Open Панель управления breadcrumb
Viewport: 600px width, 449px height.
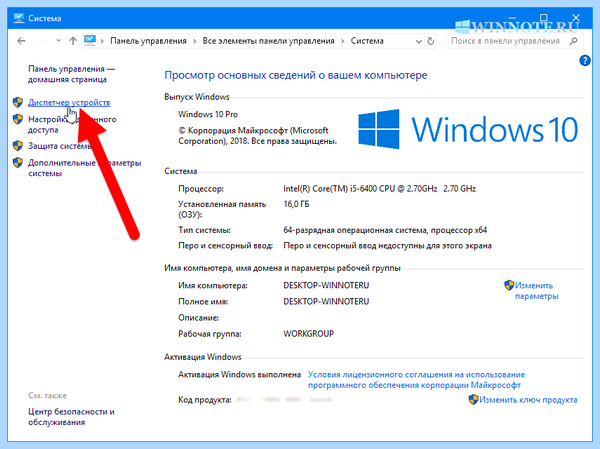148,41
